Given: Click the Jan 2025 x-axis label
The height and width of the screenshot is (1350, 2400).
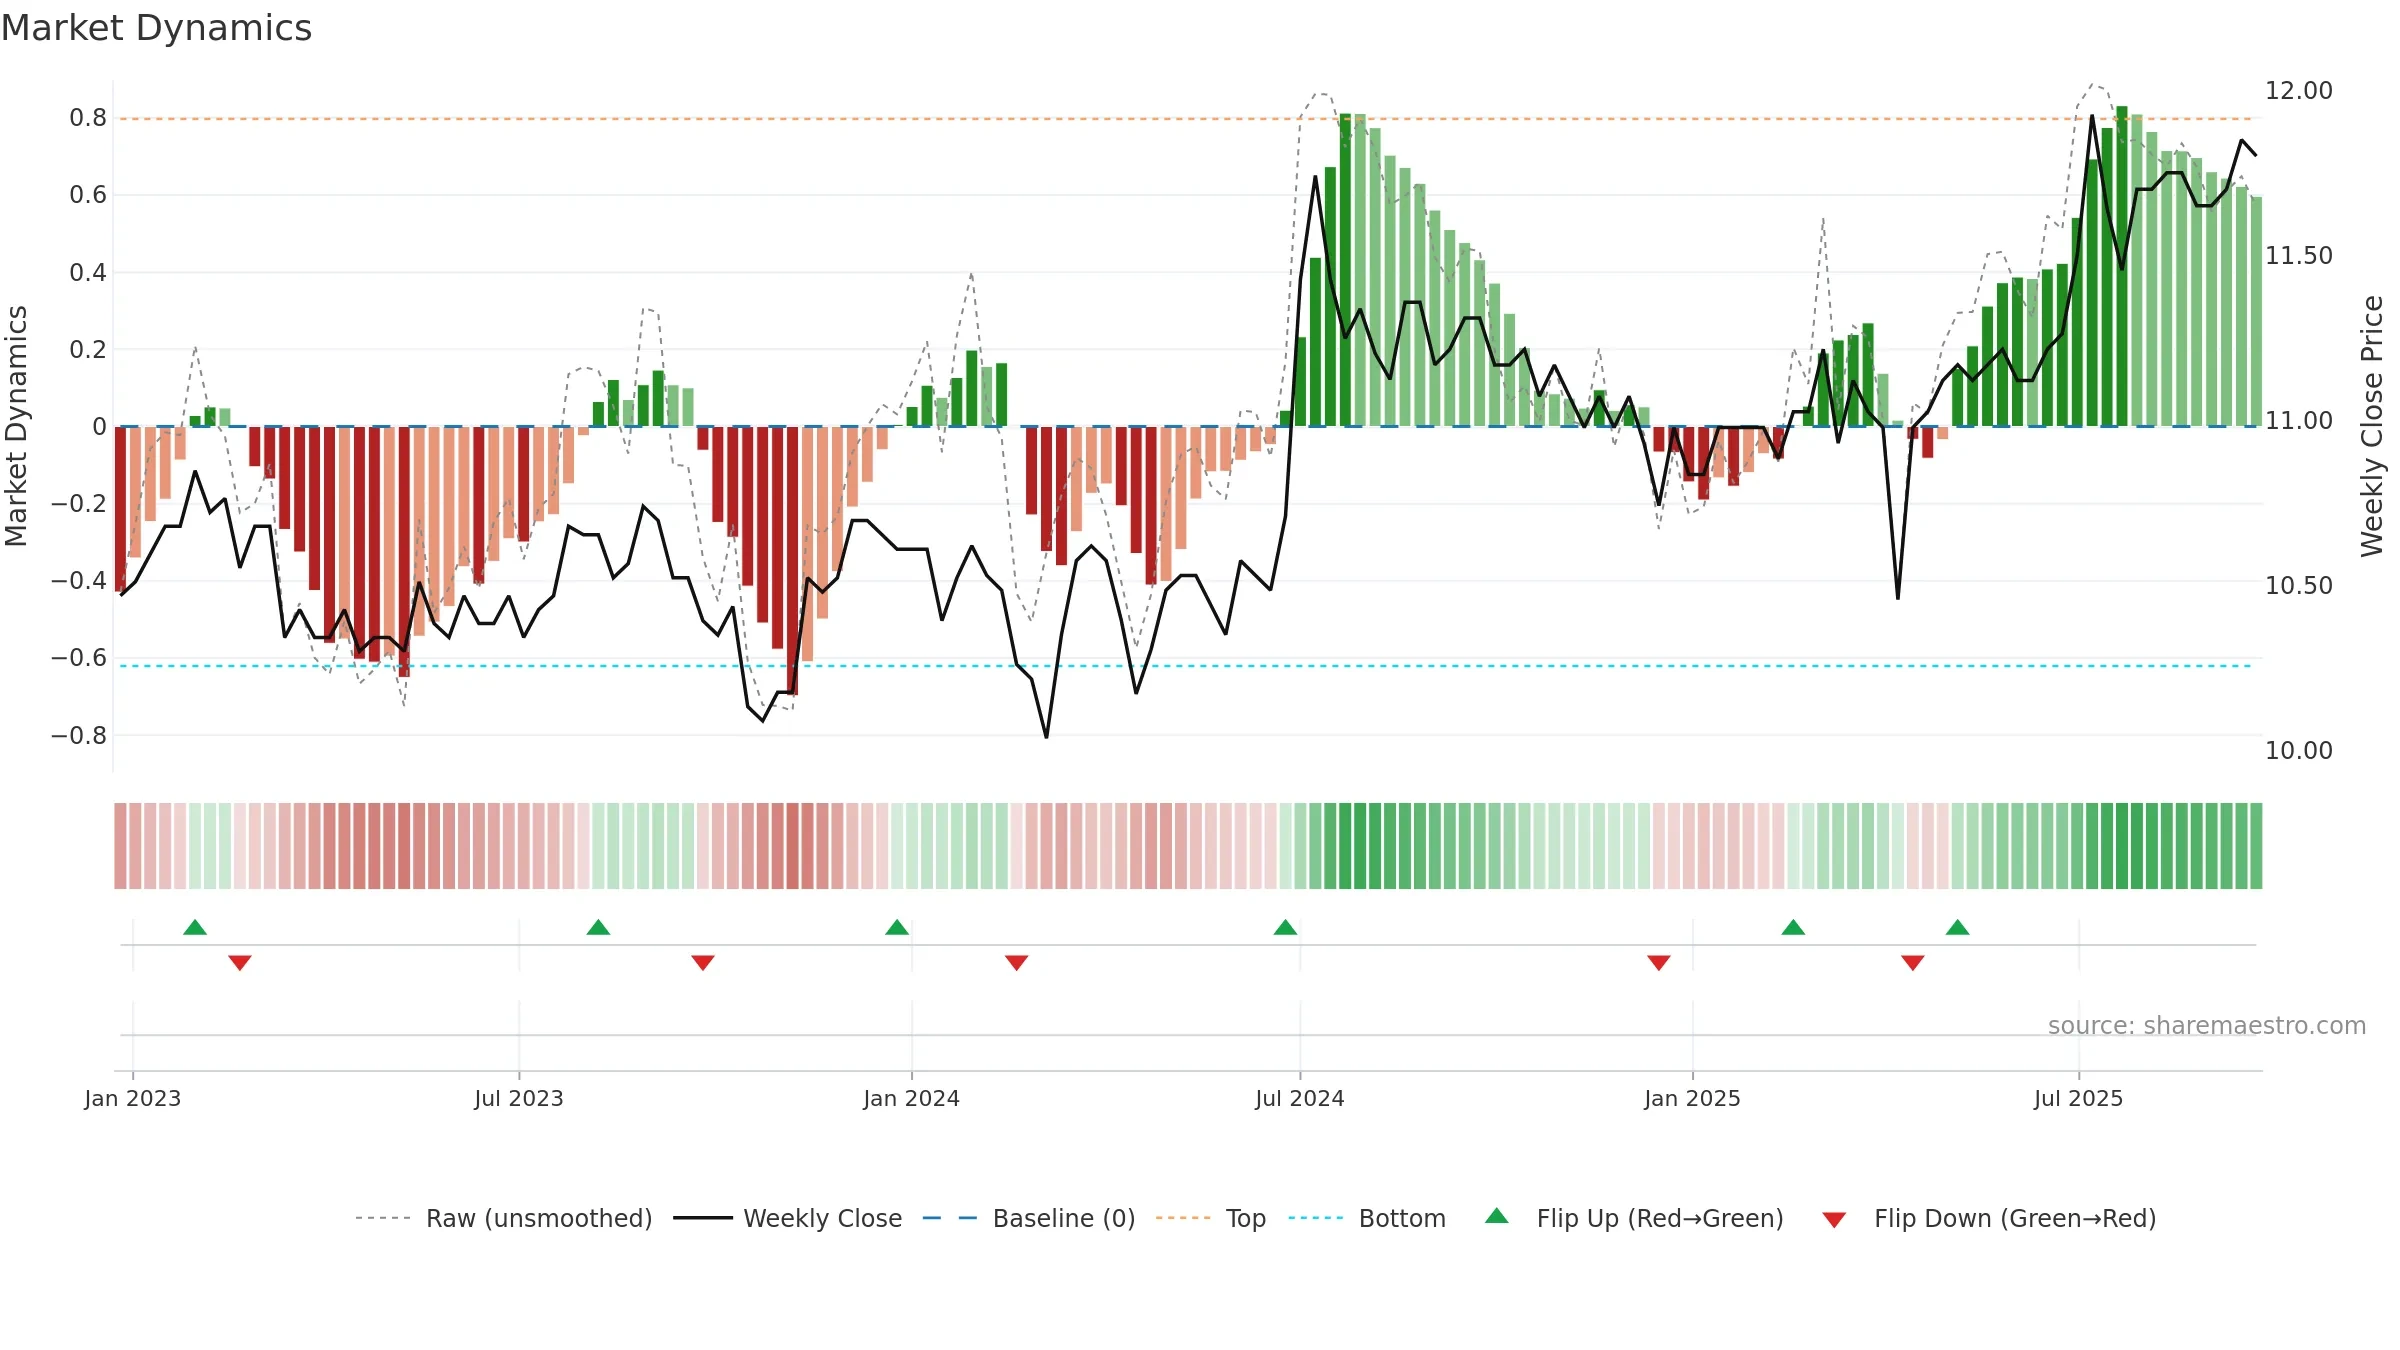Looking at the screenshot, I should (1693, 1098).
